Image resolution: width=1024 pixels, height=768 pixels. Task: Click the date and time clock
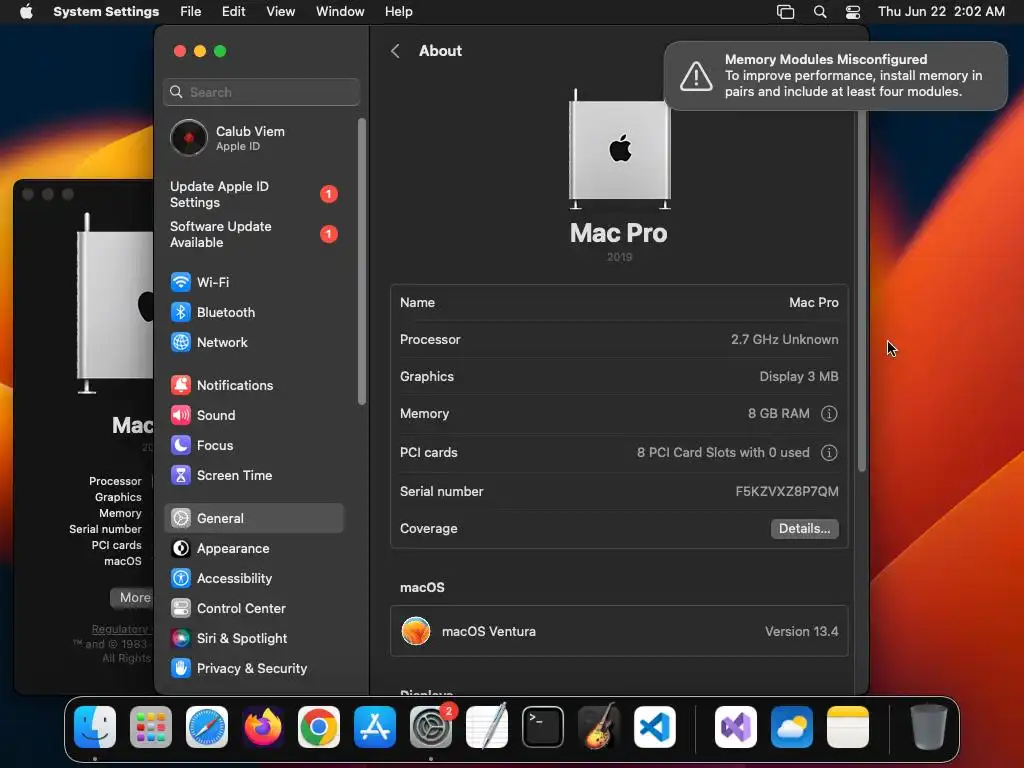pyautogui.click(x=941, y=12)
